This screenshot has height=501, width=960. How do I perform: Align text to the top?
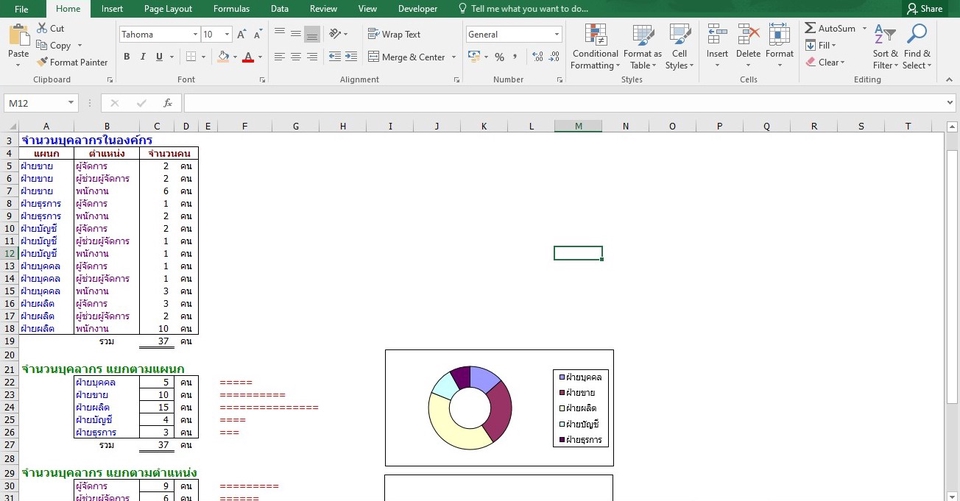(x=280, y=34)
